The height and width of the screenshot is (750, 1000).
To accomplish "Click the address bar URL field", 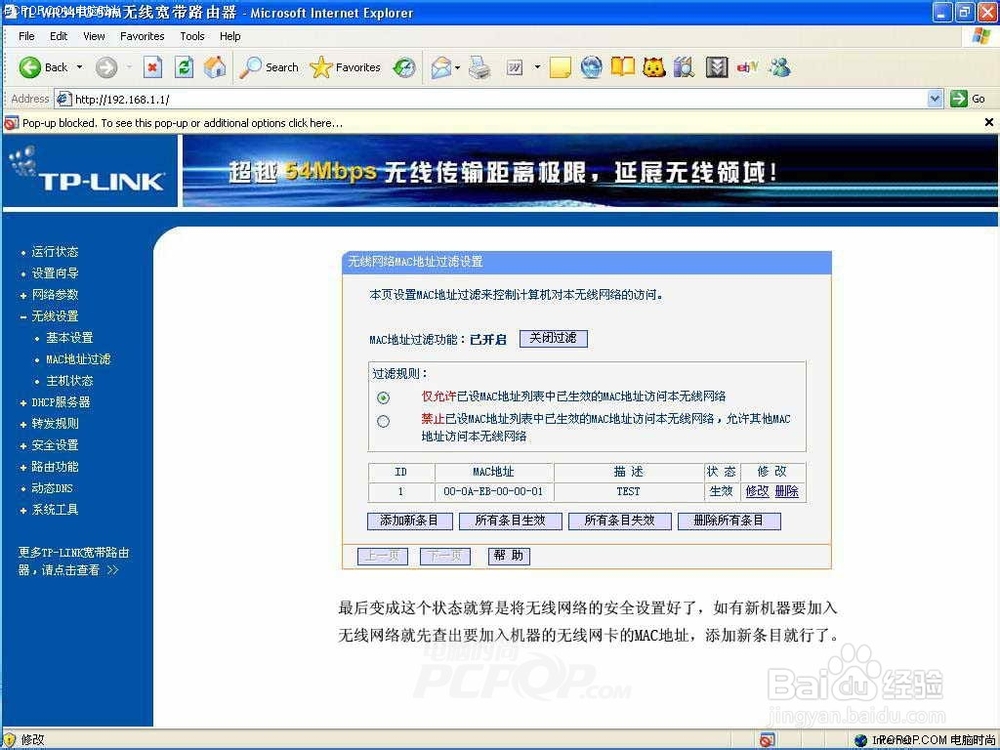I will (x=497, y=99).
